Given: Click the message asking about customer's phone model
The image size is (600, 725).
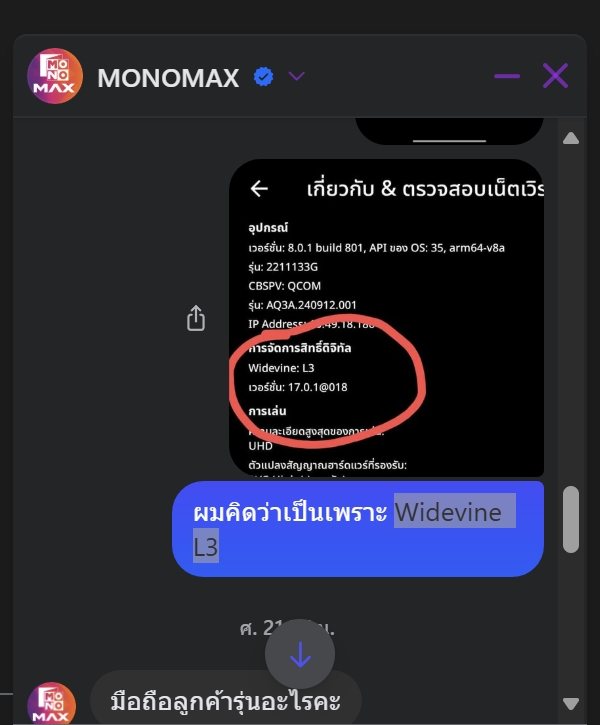Looking at the screenshot, I should (x=226, y=701).
